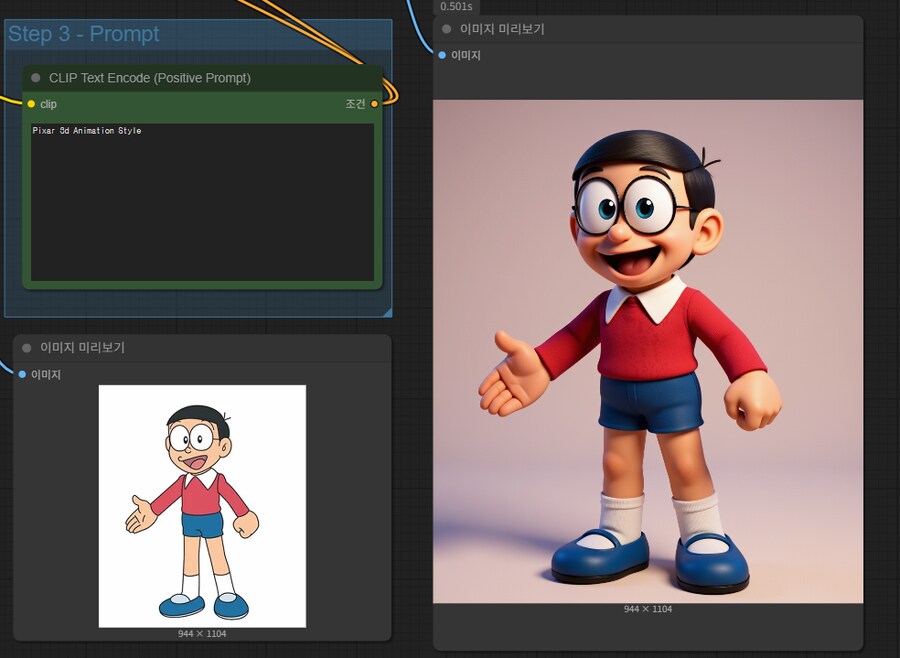This screenshot has width=900, height=658.
Task: Click the 944 × 1104 label under the 3D image
Action: pos(648,609)
